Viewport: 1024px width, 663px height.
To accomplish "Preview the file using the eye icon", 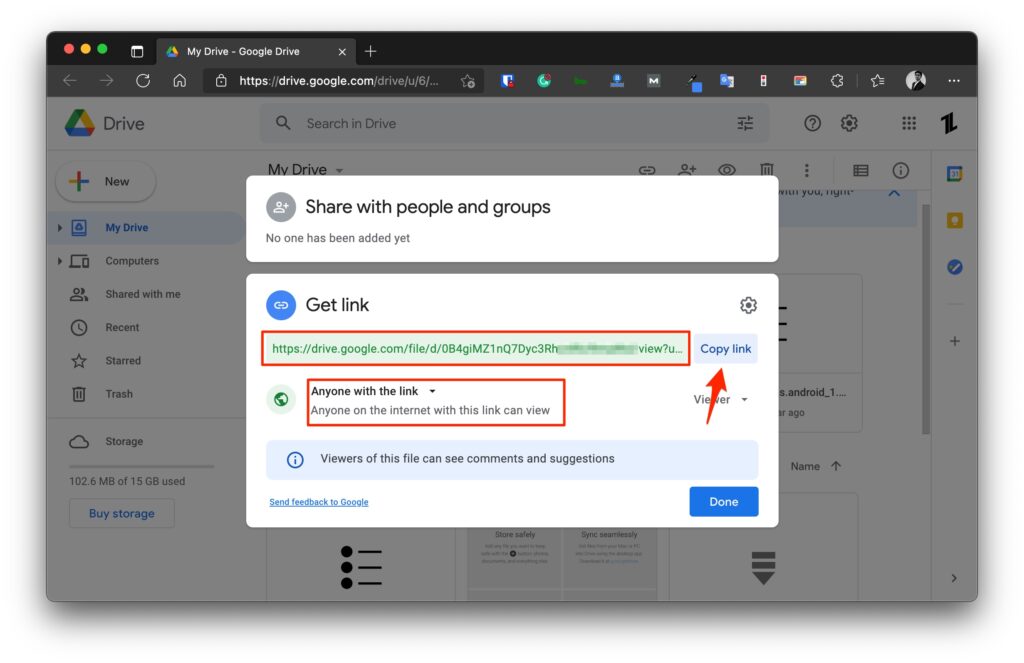I will coord(727,170).
